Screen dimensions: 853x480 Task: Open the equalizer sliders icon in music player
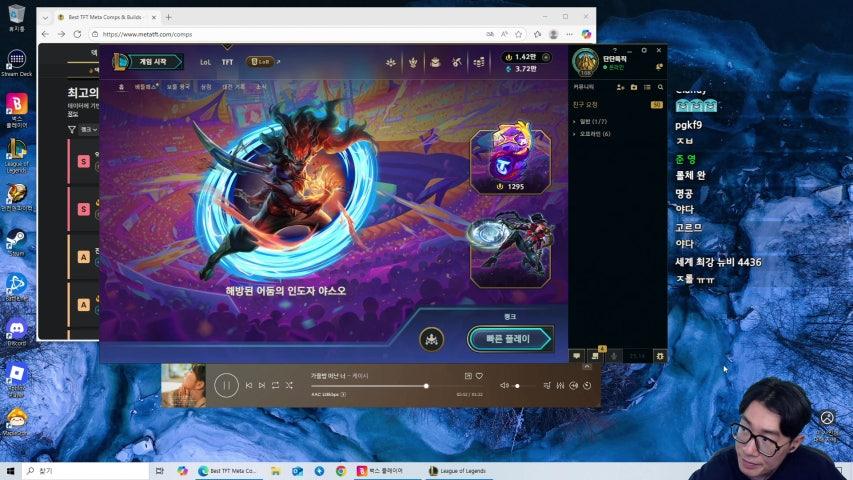(x=560, y=385)
